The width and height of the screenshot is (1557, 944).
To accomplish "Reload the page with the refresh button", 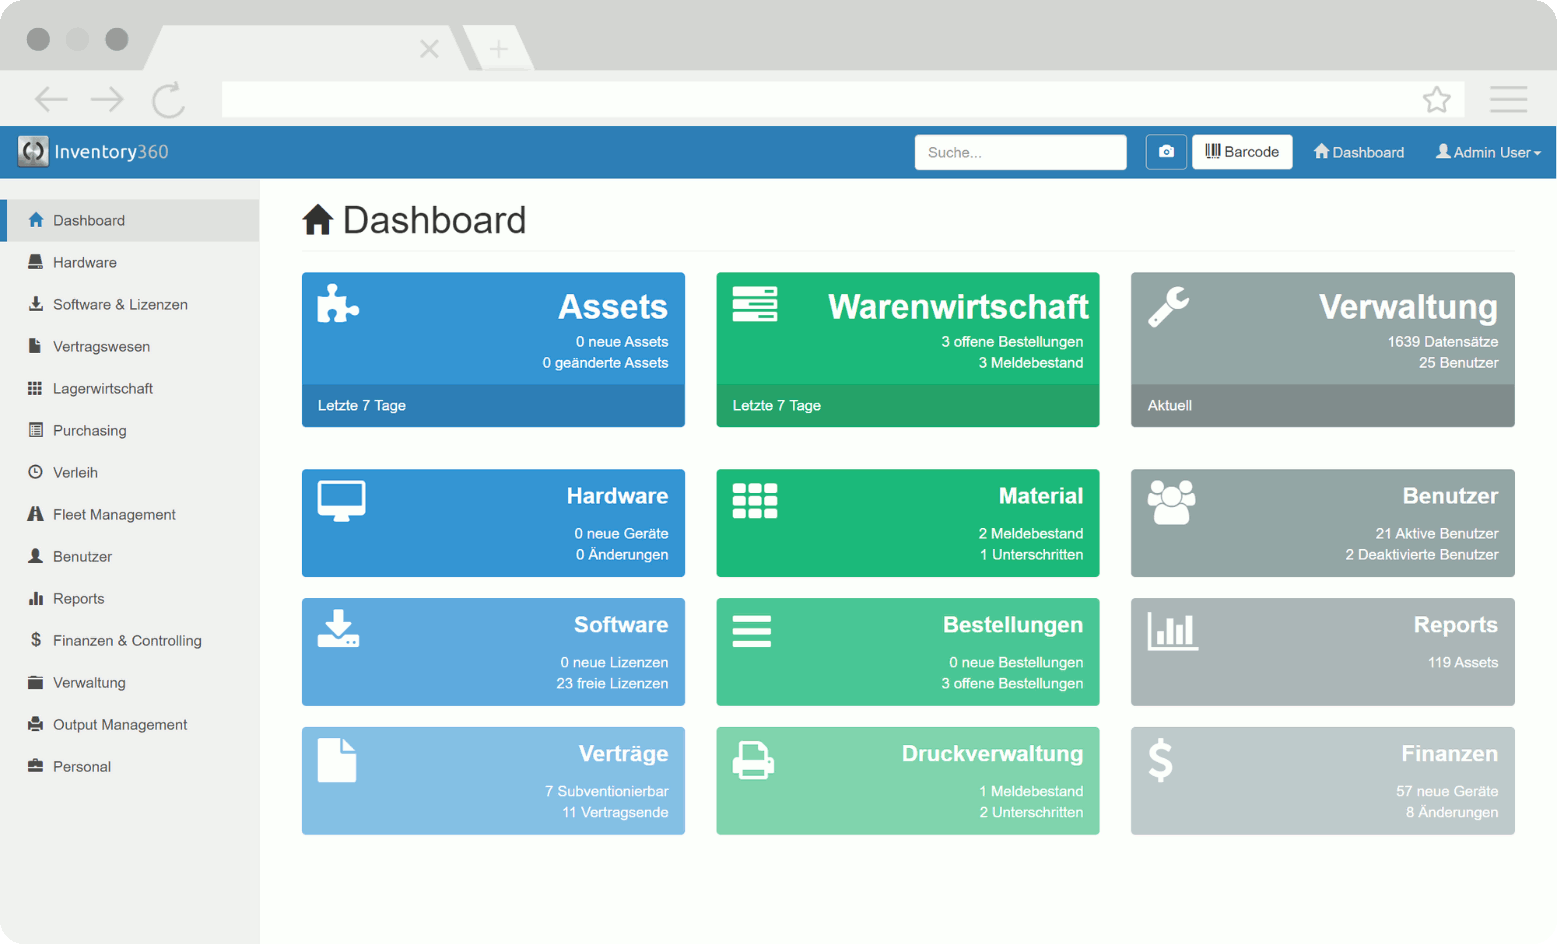I will tap(168, 100).
